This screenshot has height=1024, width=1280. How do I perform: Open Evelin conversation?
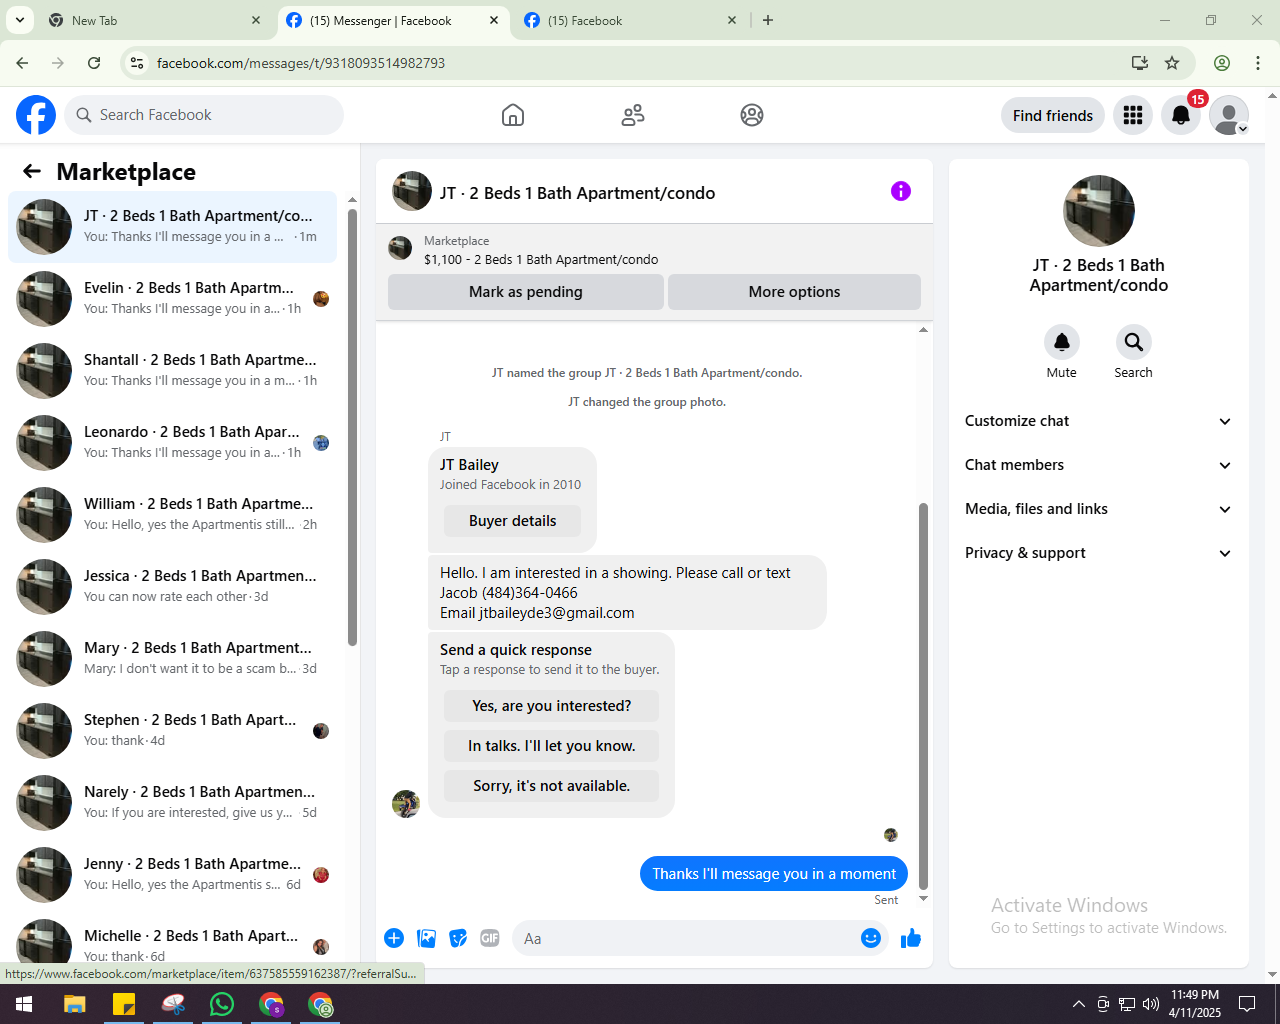point(173,298)
